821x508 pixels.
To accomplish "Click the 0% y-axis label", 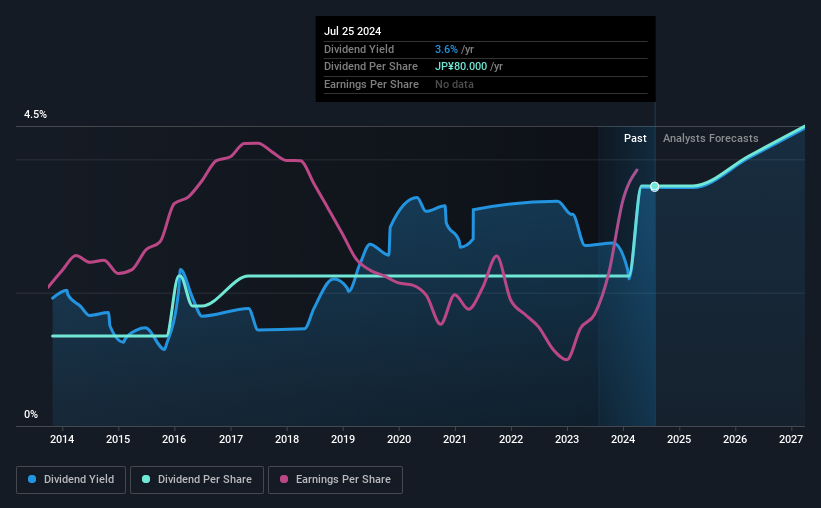I will click(31, 414).
